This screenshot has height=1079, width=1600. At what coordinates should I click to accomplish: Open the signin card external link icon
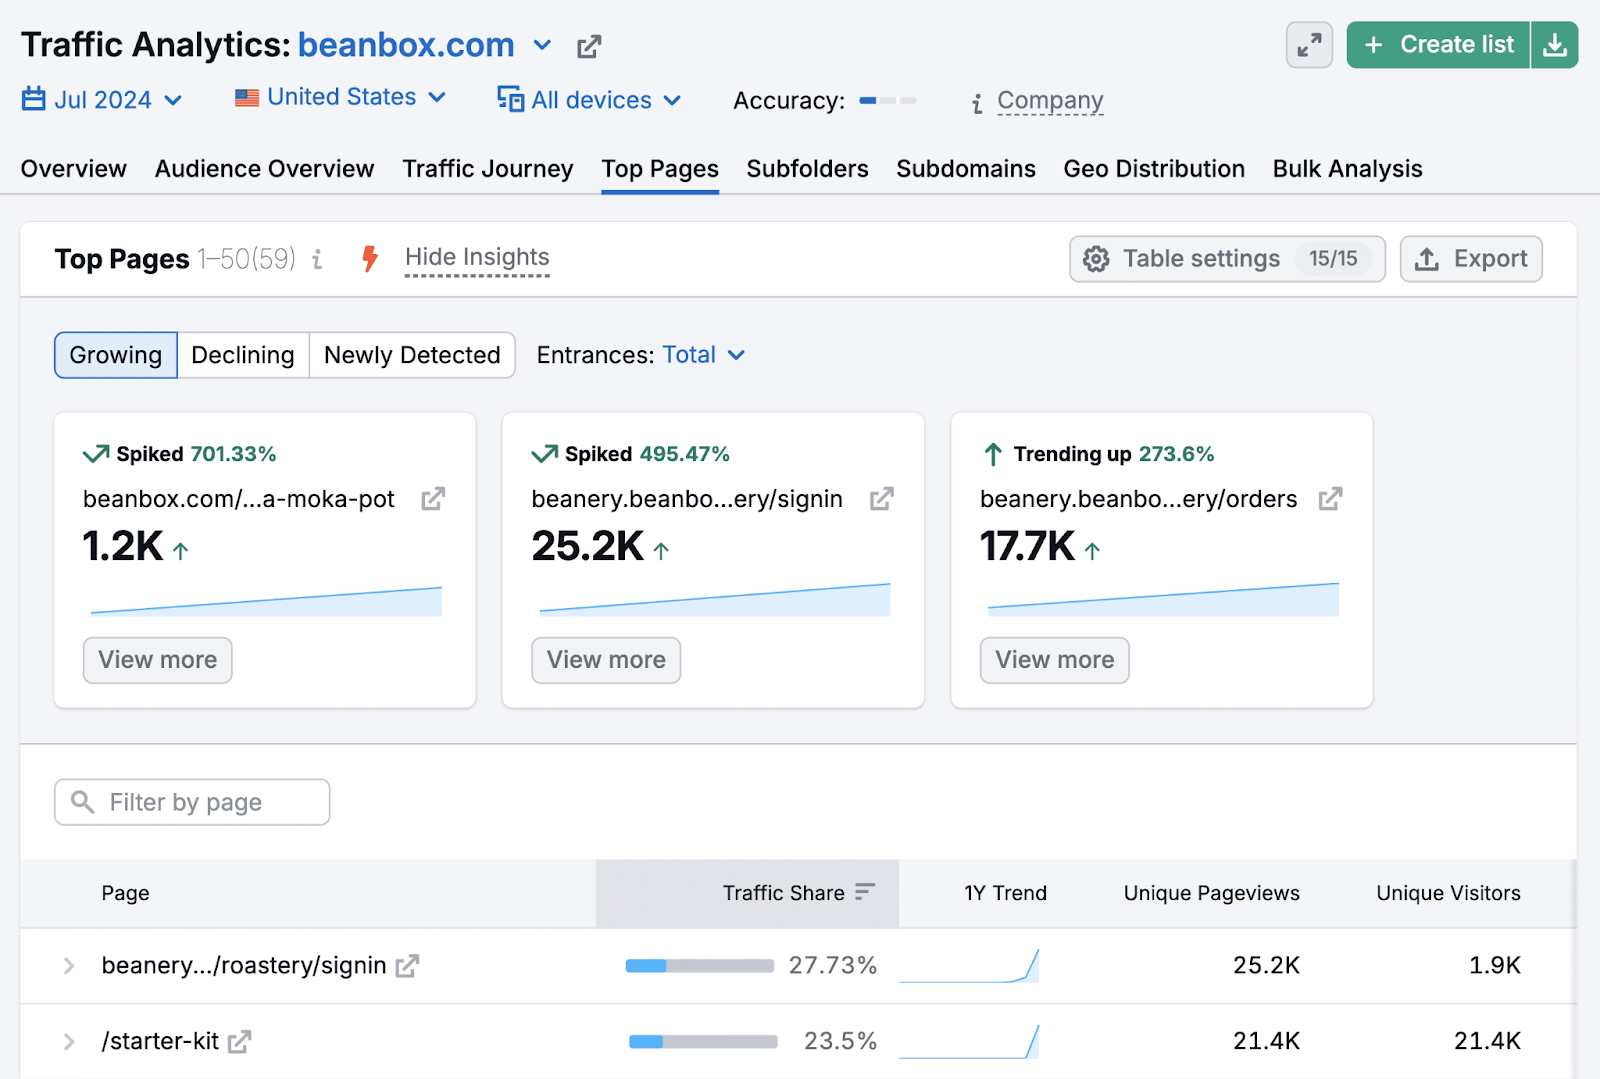point(881,499)
